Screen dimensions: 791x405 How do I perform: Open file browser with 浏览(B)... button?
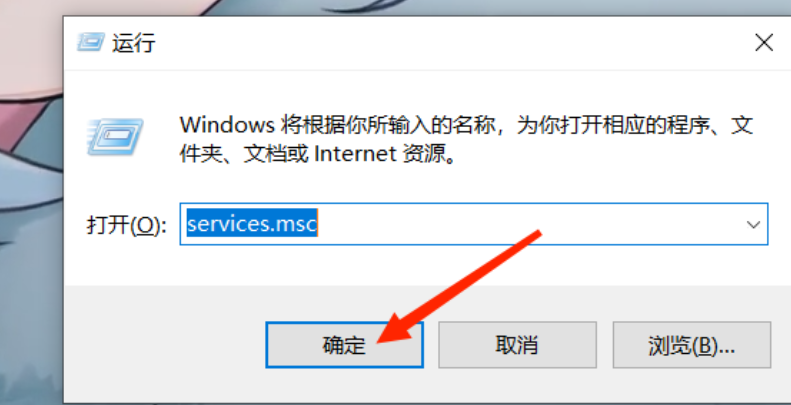pos(692,345)
